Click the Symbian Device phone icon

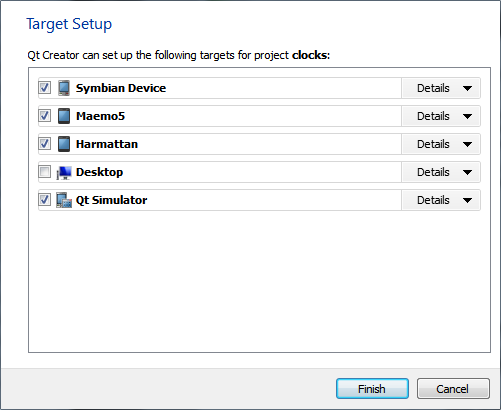64,88
